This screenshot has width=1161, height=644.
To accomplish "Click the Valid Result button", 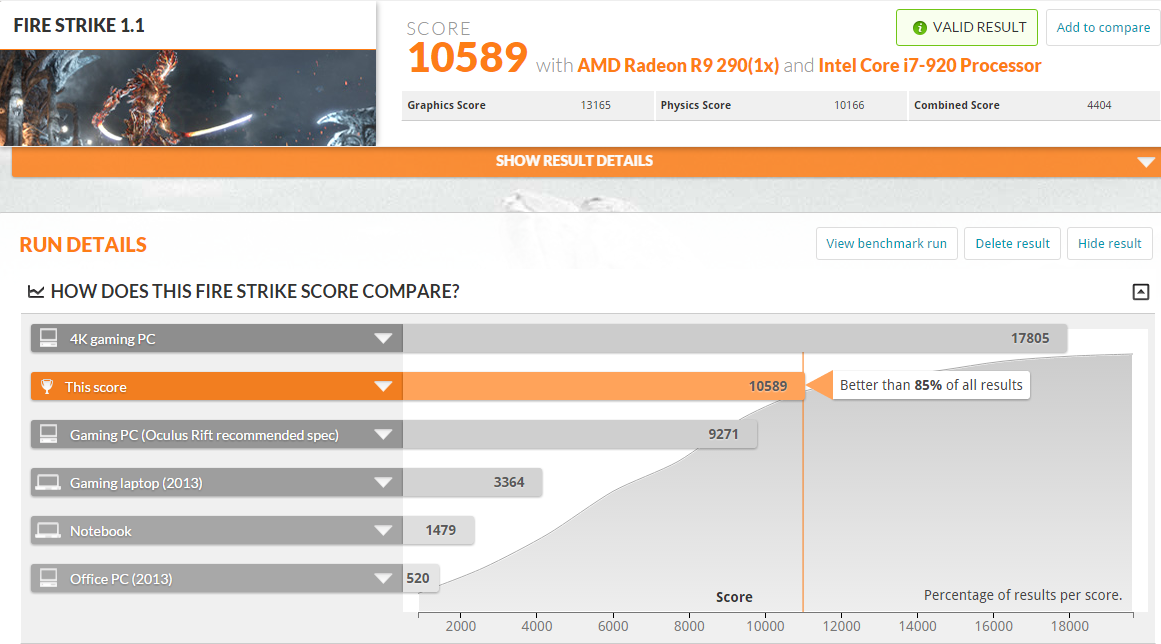I will tap(966, 27).
